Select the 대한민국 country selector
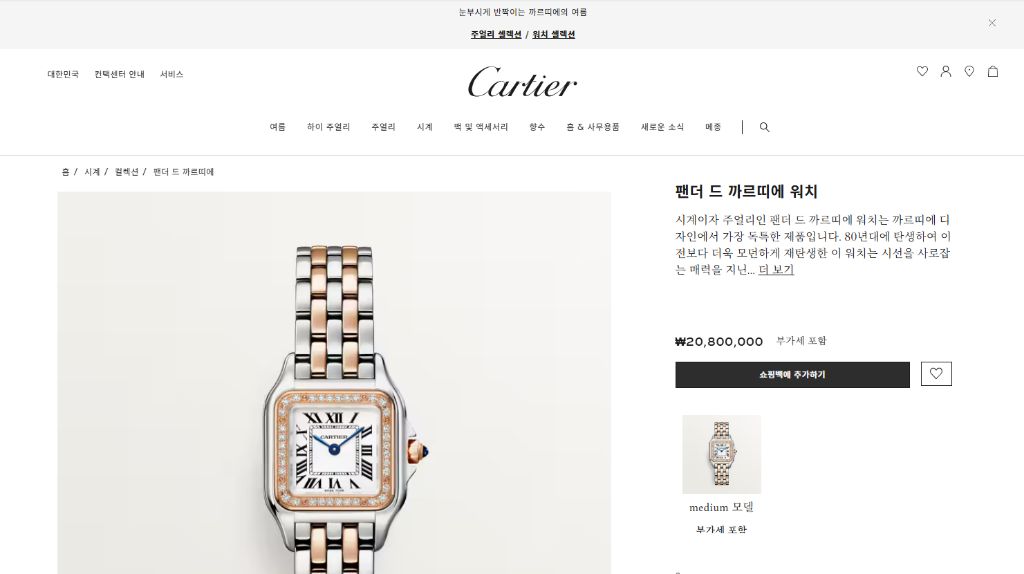The width and height of the screenshot is (1024, 574). [63, 74]
